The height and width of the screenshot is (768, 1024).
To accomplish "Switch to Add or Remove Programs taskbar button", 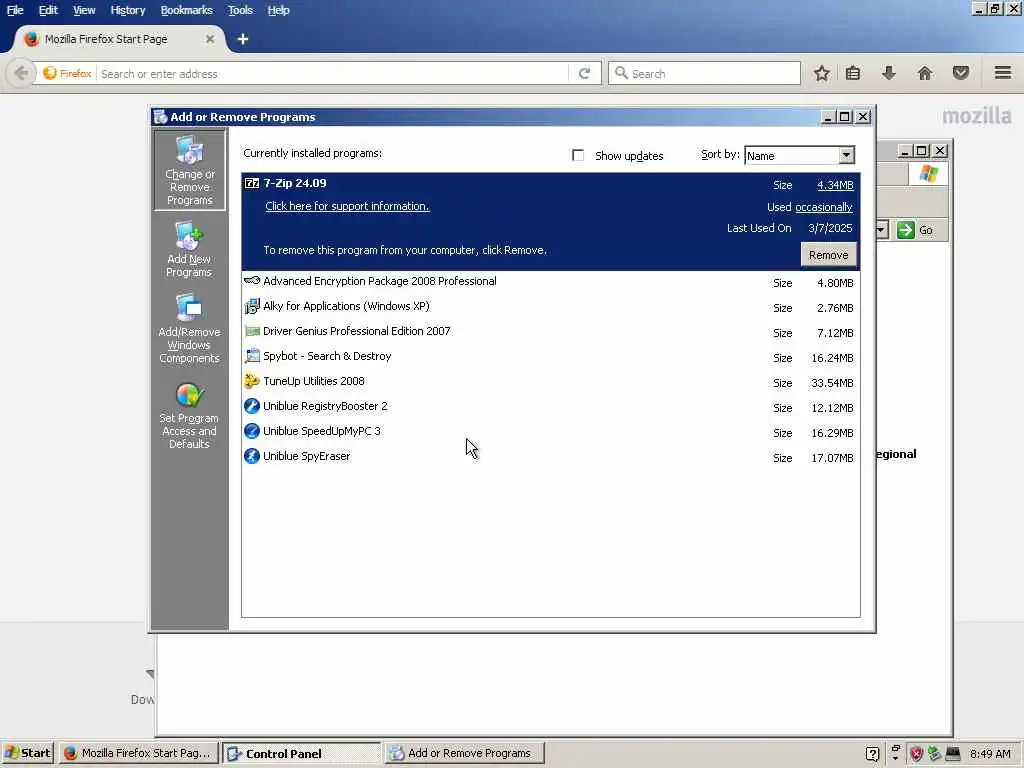I will pyautogui.click(x=464, y=753).
